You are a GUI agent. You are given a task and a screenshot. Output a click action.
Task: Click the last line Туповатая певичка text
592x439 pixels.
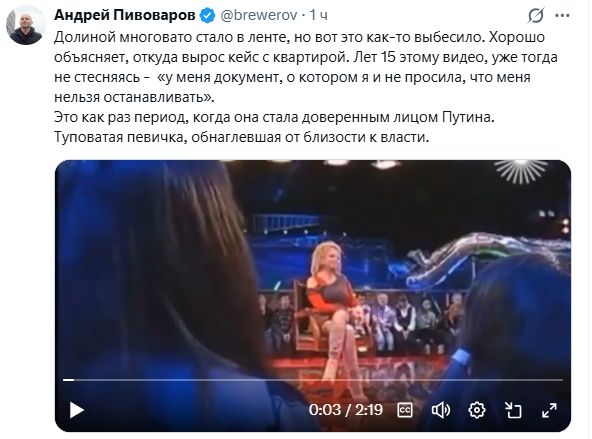[242, 137]
